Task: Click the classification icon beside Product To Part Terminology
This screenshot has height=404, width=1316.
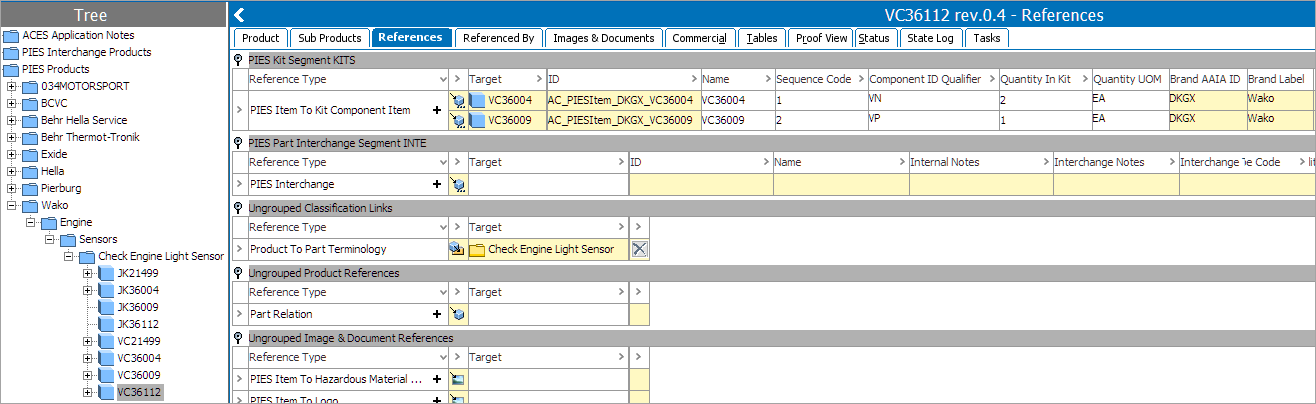Action: [458, 249]
